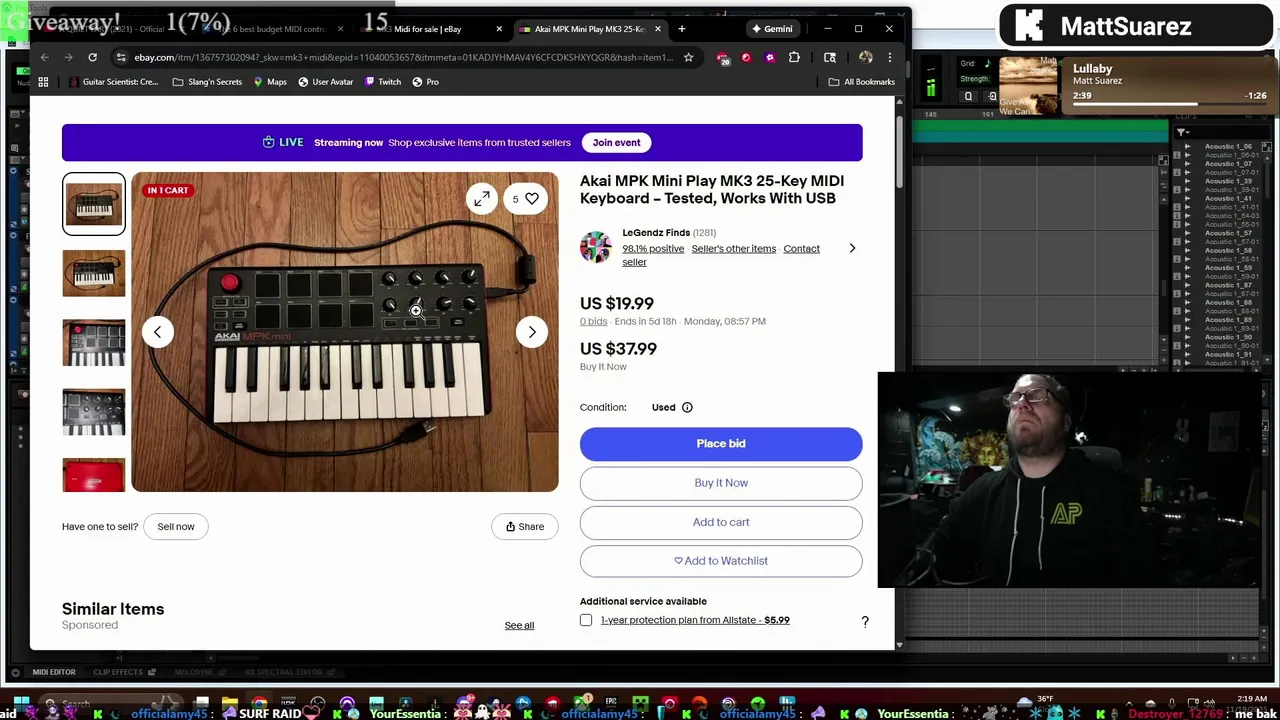Screen dimensions: 1280x720
Task: Select the second keyboard photo thumbnail
Action: pyautogui.click(x=94, y=273)
